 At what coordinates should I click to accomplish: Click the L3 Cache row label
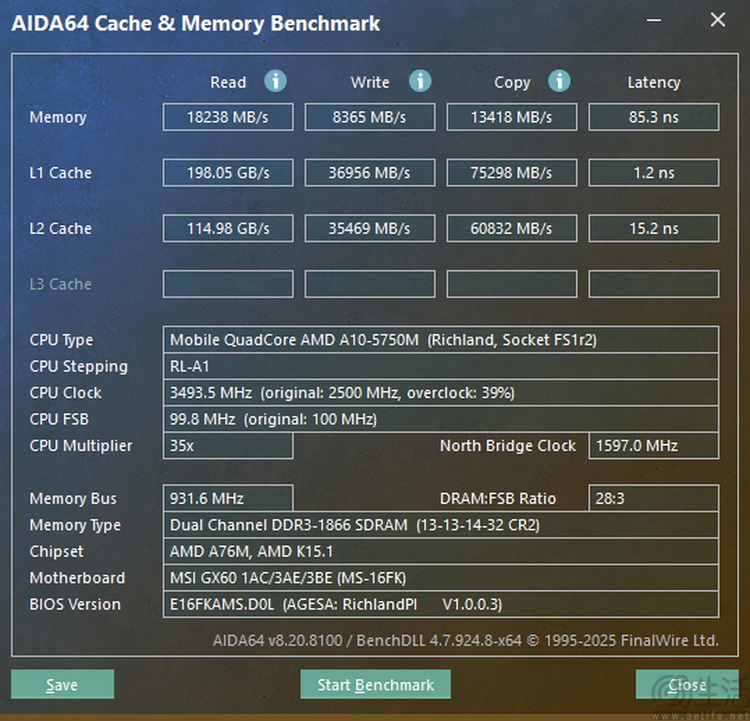(60, 284)
